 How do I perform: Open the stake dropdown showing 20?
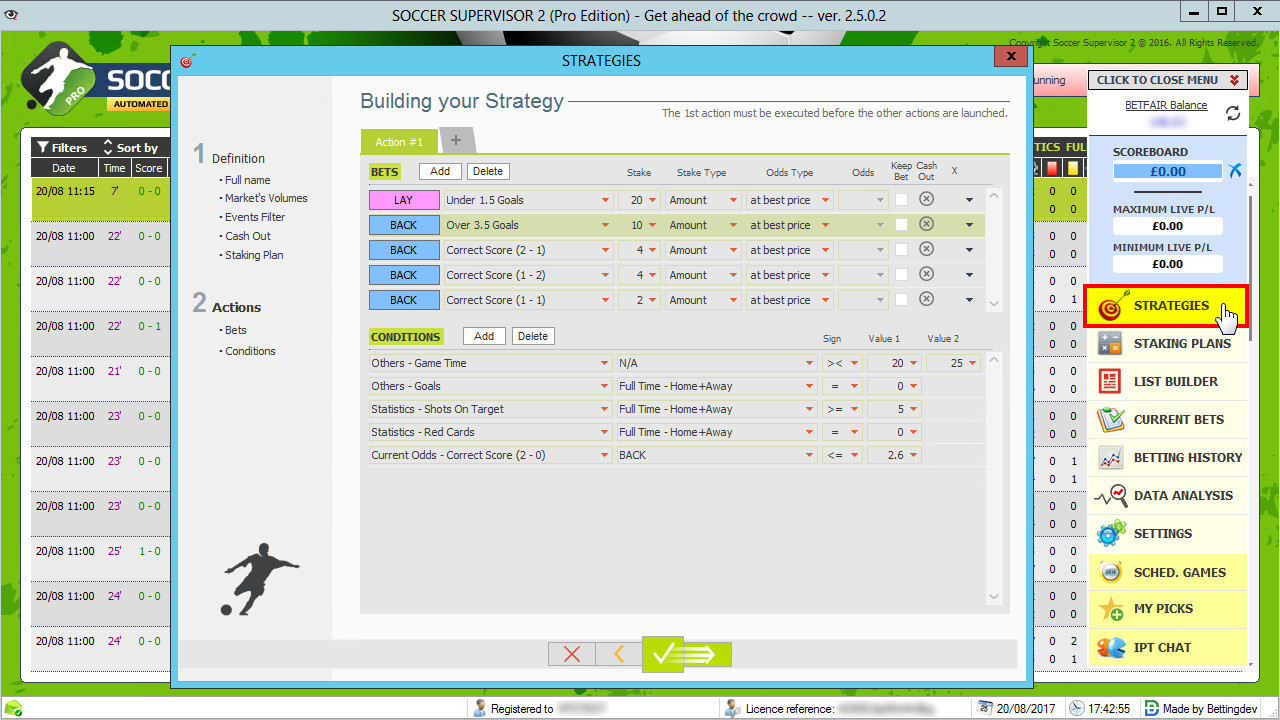point(652,200)
